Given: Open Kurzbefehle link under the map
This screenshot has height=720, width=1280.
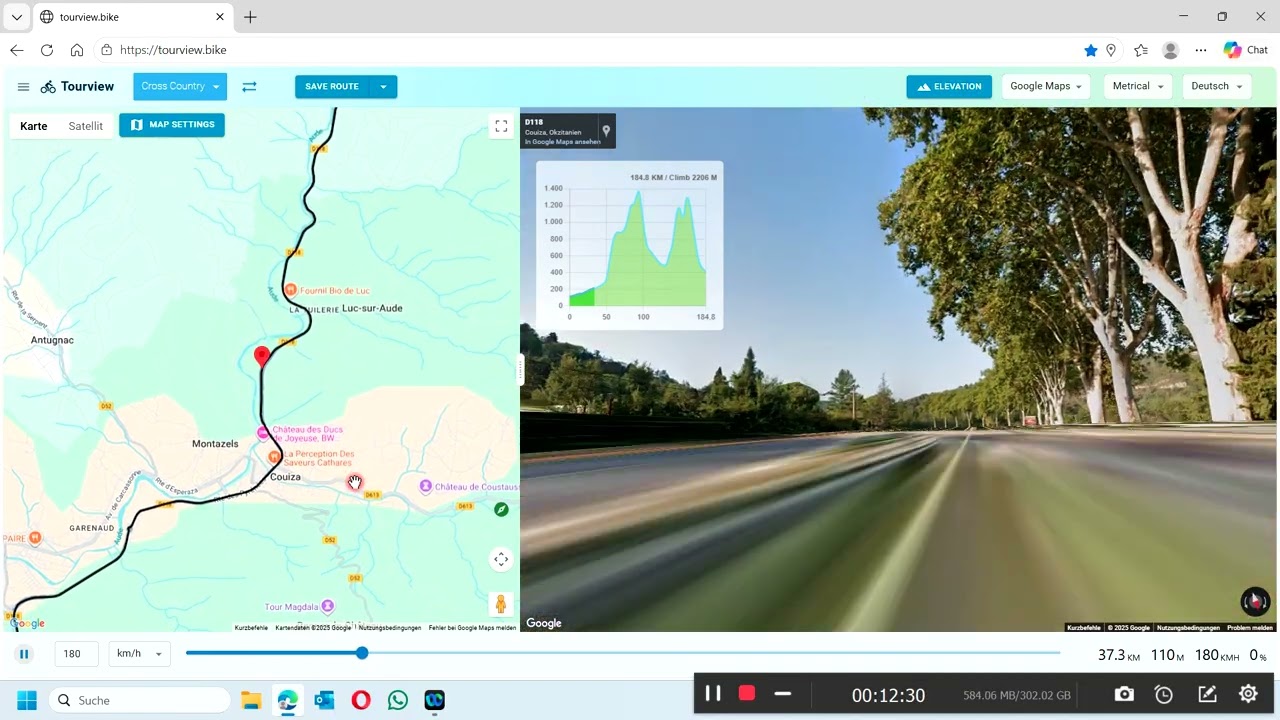Looking at the screenshot, I should 251,628.
